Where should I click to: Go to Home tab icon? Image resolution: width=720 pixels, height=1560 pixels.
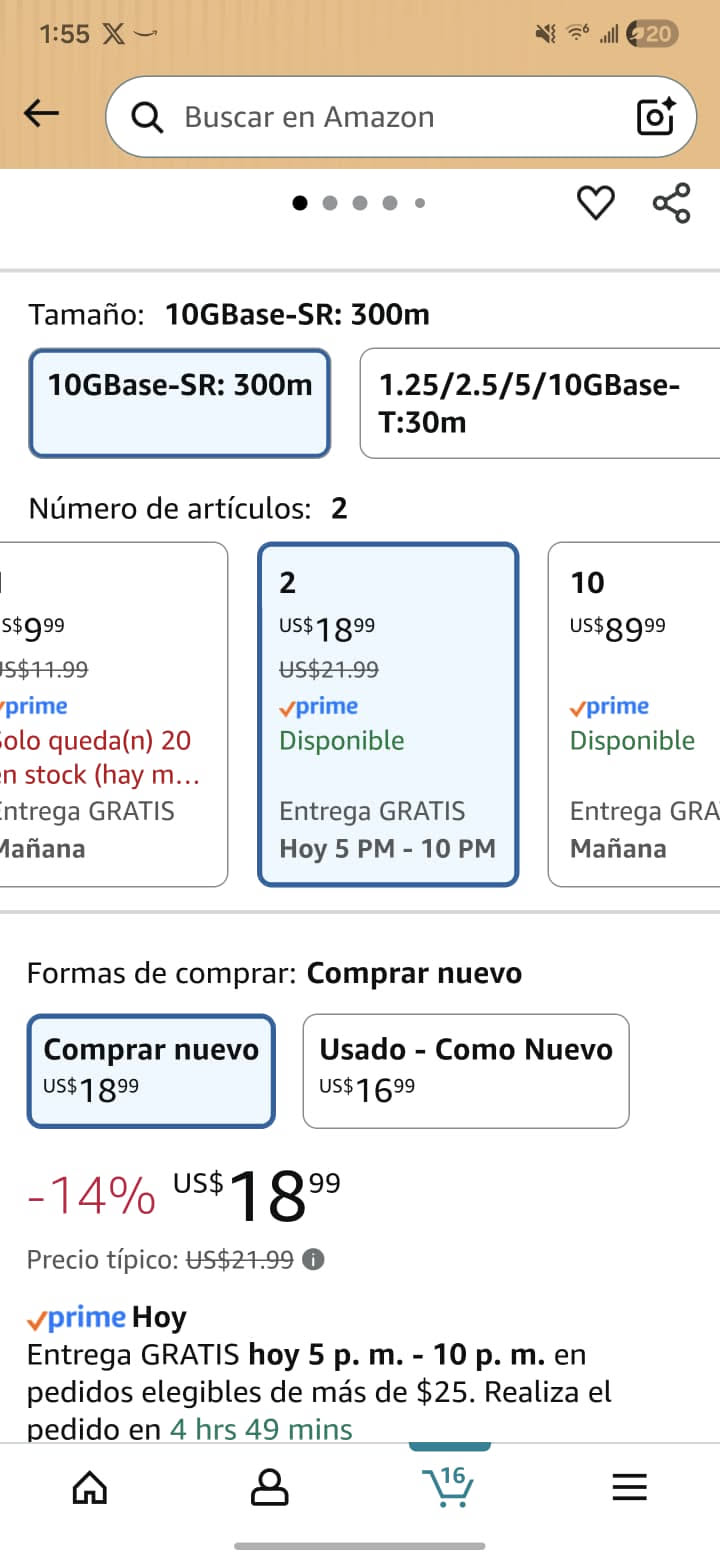90,1487
